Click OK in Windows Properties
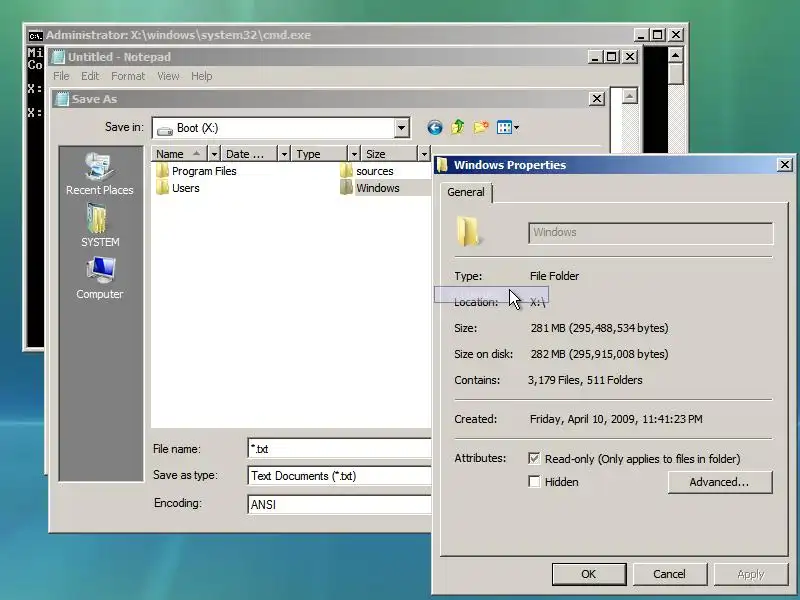The height and width of the screenshot is (600, 800). (589, 574)
